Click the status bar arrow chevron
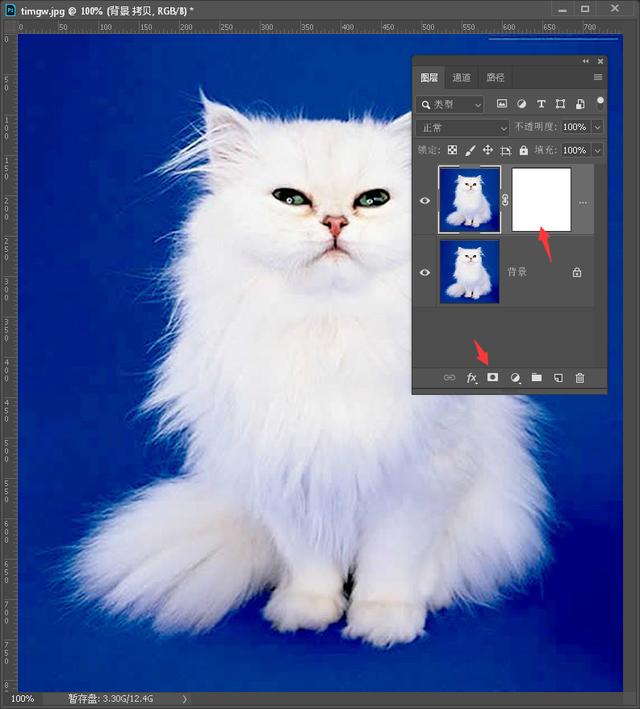The image size is (640, 709). tap(185, 699)
